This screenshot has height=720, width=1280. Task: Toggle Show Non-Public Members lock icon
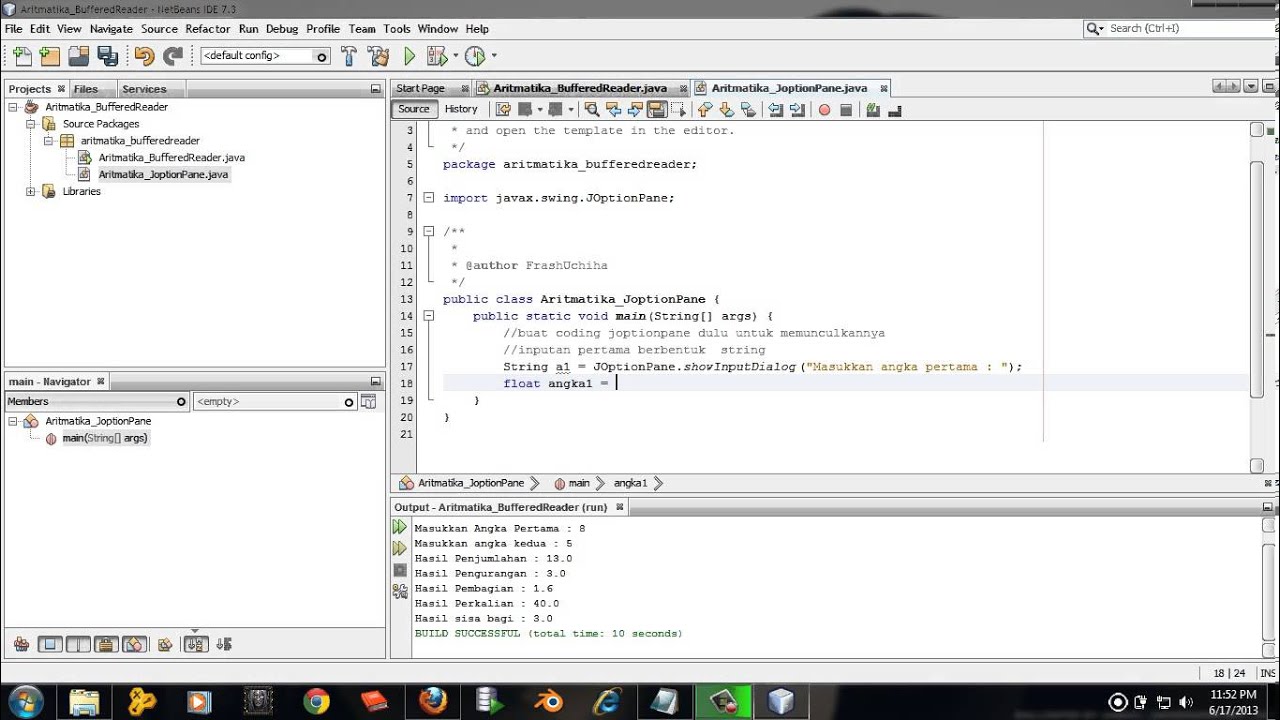(106, 645)
